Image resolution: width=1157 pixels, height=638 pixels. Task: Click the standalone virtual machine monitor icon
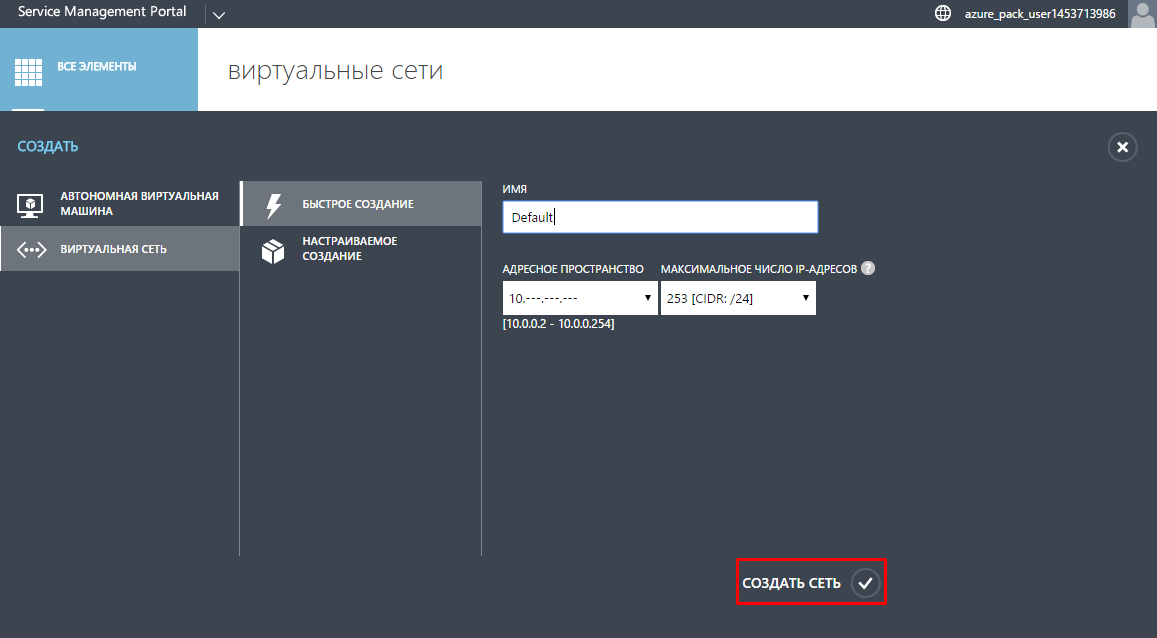(x=31, y=204)
